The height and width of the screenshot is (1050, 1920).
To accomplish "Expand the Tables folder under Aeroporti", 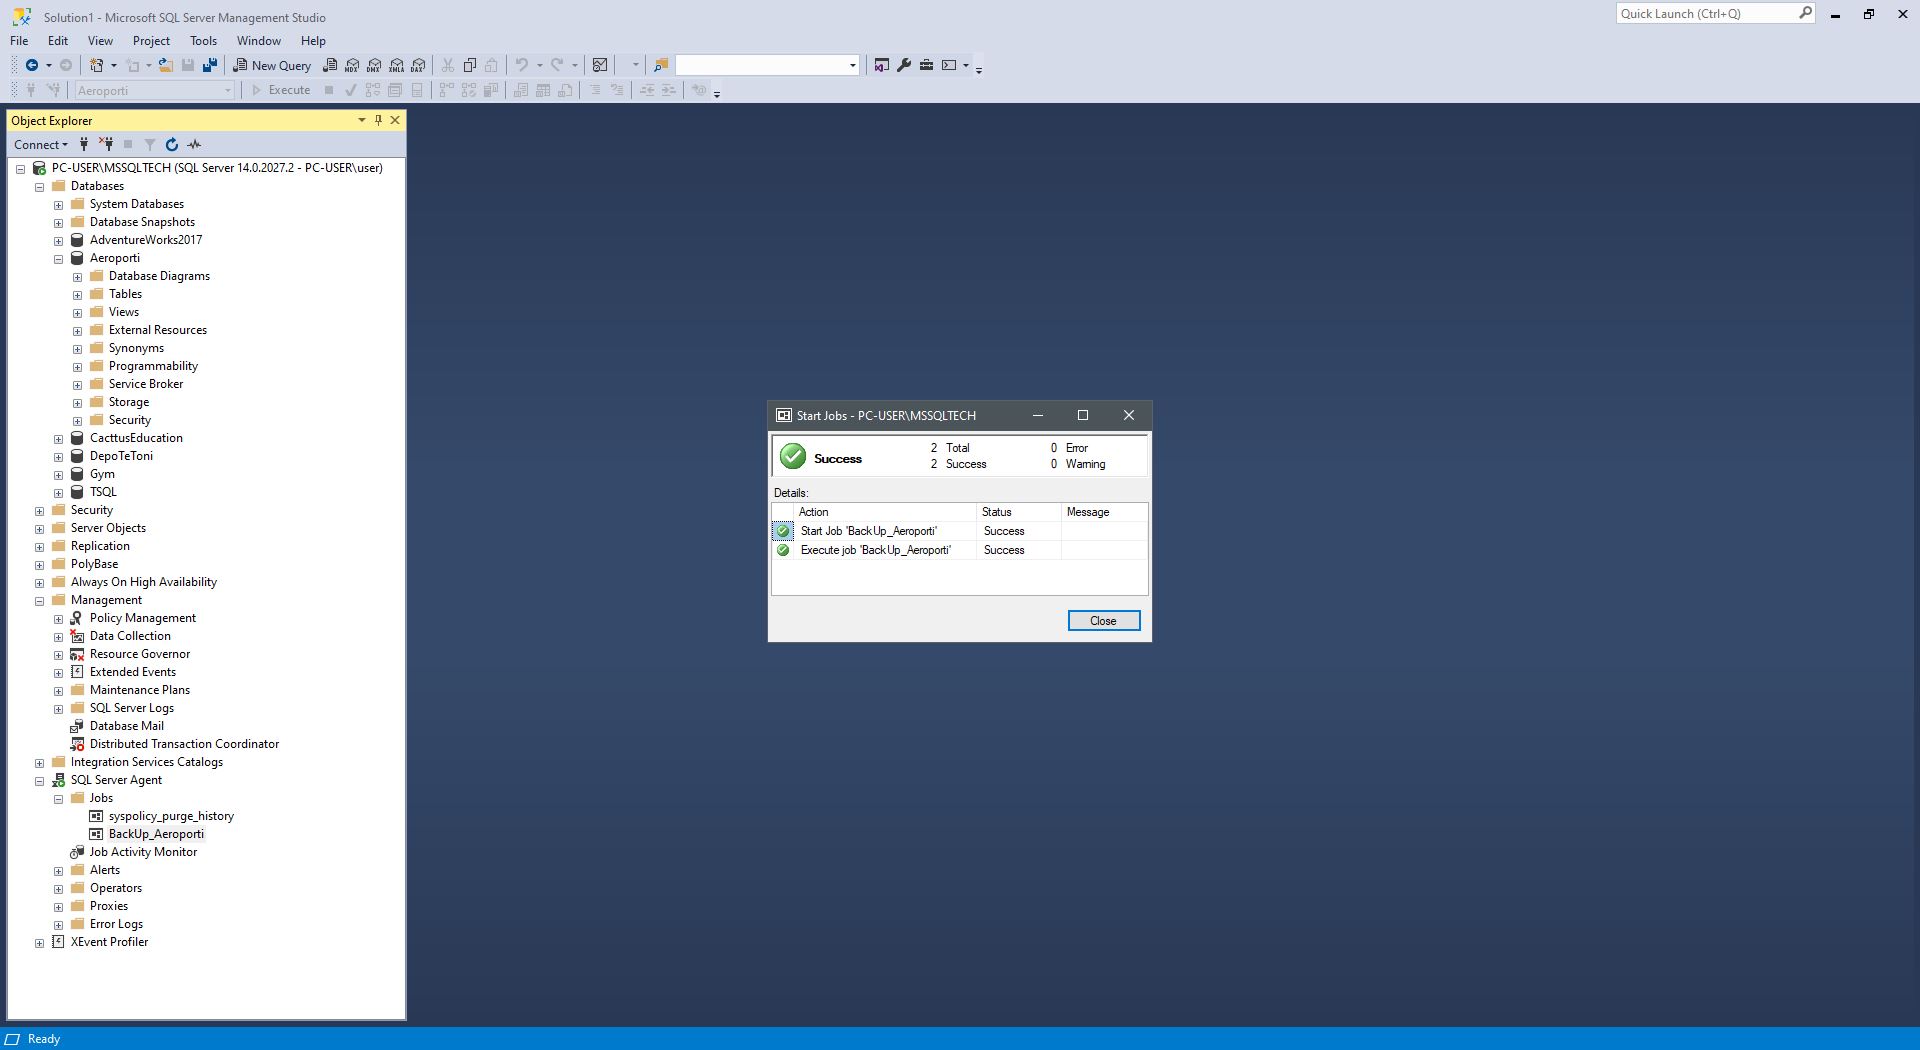I will click(77, 295).
